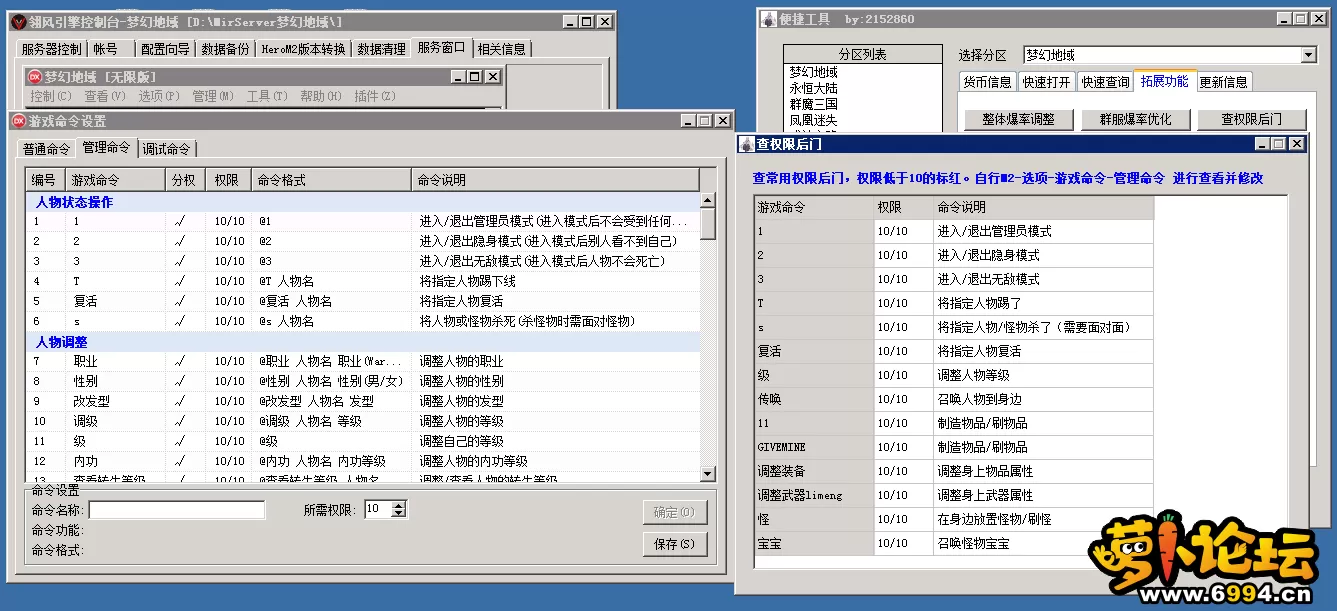Open the 管理(M) menu in 梦幻地域 window
This screenshot has height=611, width=1337.
tap(213, 96)
